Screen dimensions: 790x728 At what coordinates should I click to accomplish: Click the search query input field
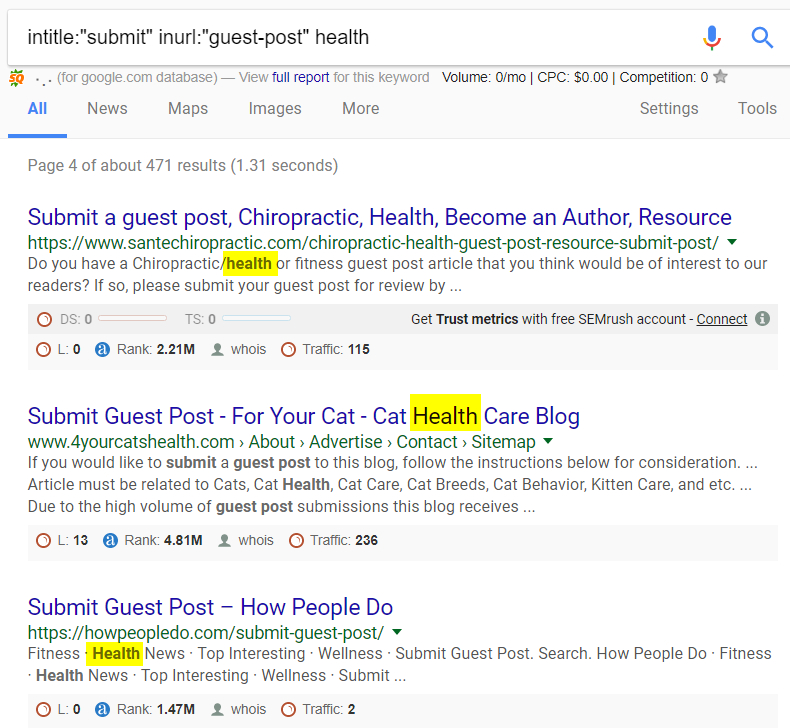coord(353,37)
